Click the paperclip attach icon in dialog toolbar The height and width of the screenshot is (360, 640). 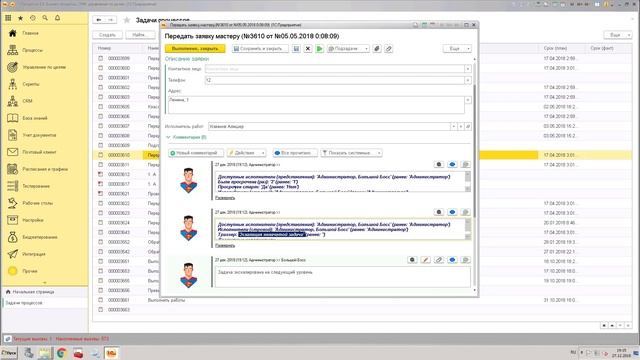tap(377, 49)
